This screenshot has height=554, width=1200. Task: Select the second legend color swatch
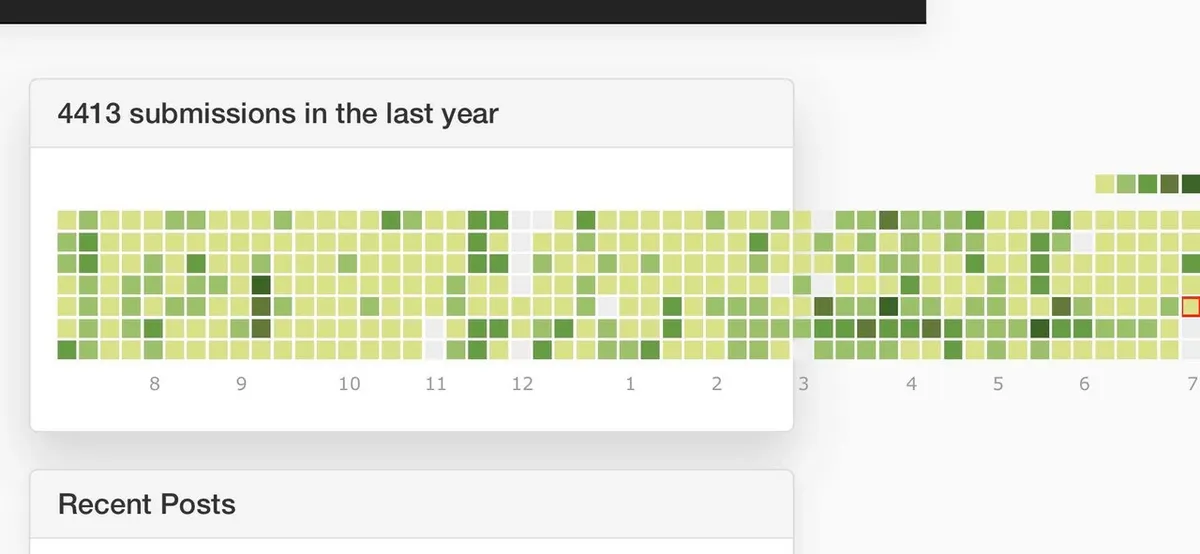[x=1126, y=184]
